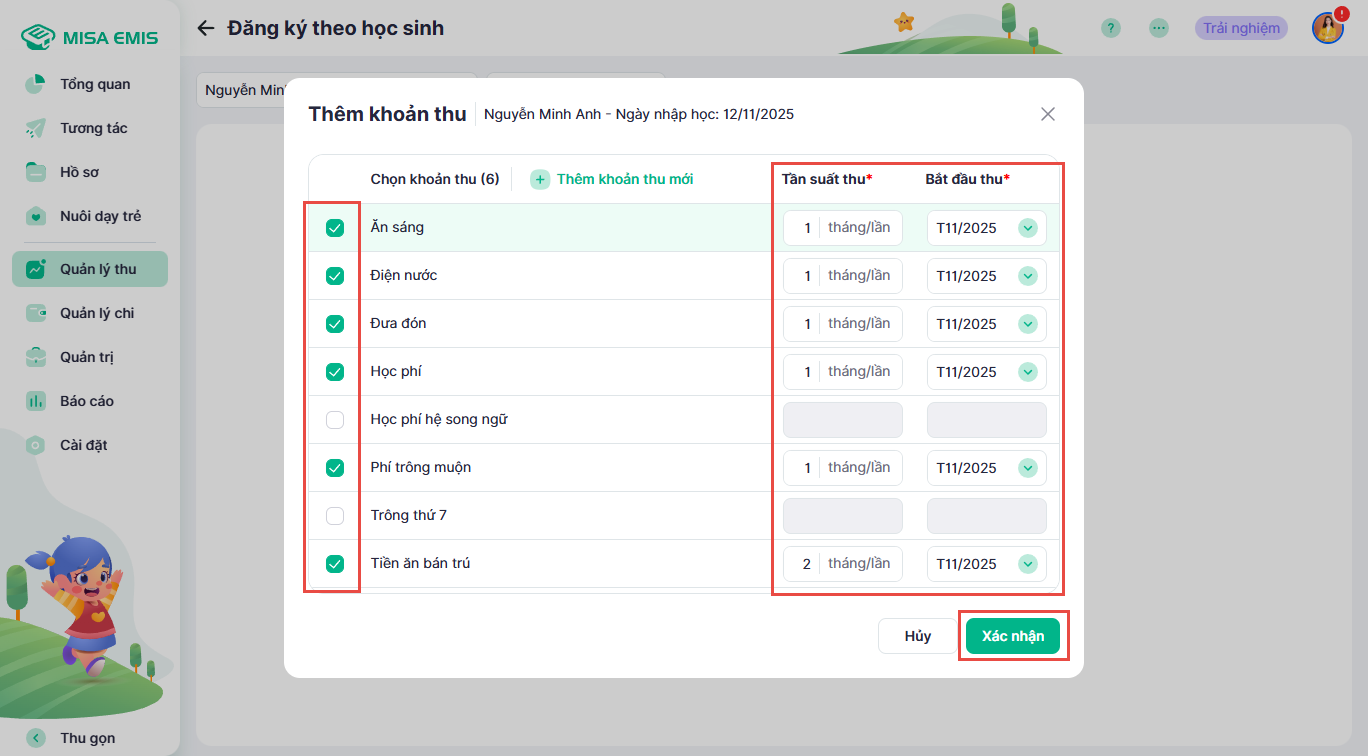Click the Hủy button
The height and width of the screenshot is (756, 1368).
click(917, 636)
